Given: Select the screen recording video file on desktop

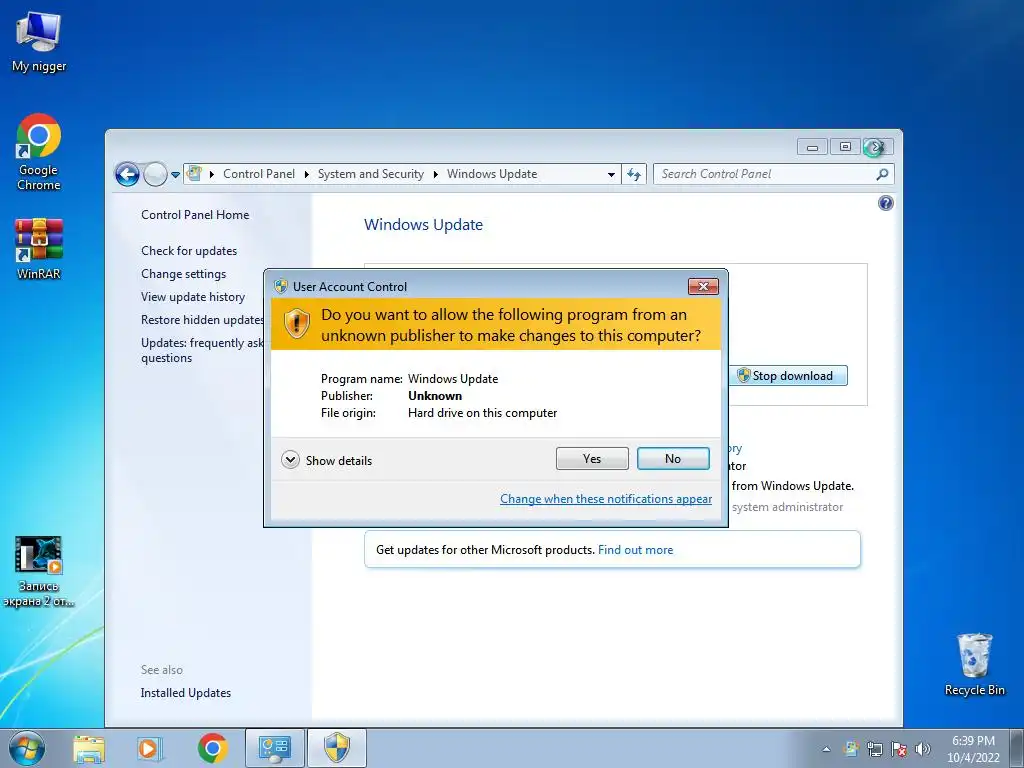Looking at the screenshot, I should tap(39, 571).
